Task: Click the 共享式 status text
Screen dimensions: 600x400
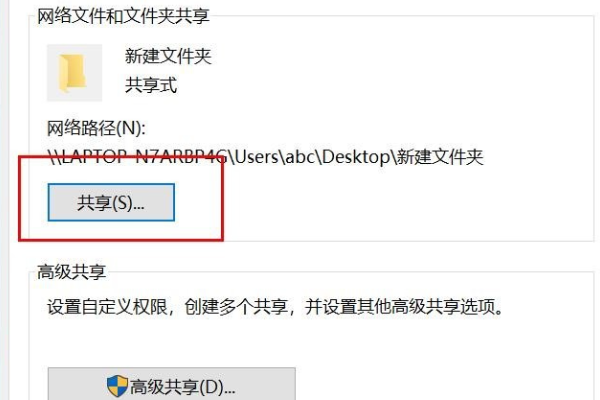Action: (151, 85)
